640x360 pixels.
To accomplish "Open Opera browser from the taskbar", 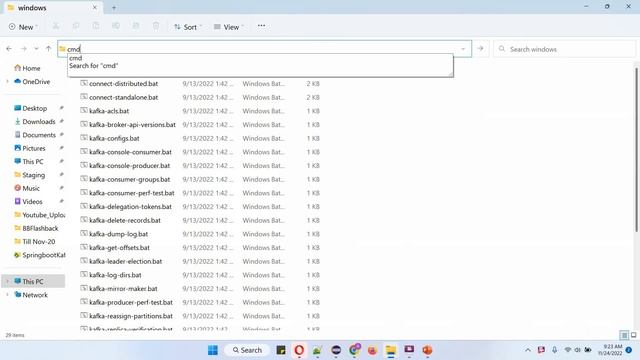I will 299,350.
